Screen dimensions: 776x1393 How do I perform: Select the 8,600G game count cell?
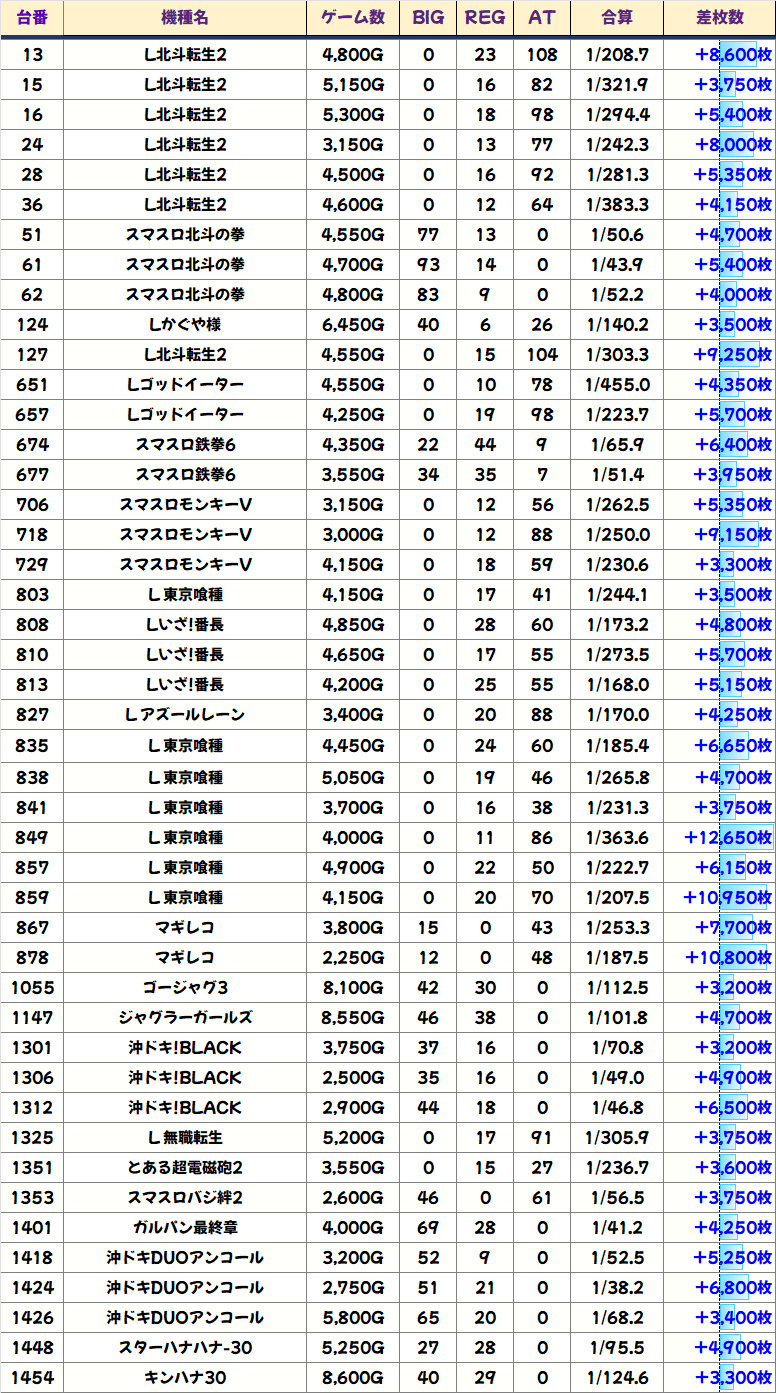coord(353,1377)
